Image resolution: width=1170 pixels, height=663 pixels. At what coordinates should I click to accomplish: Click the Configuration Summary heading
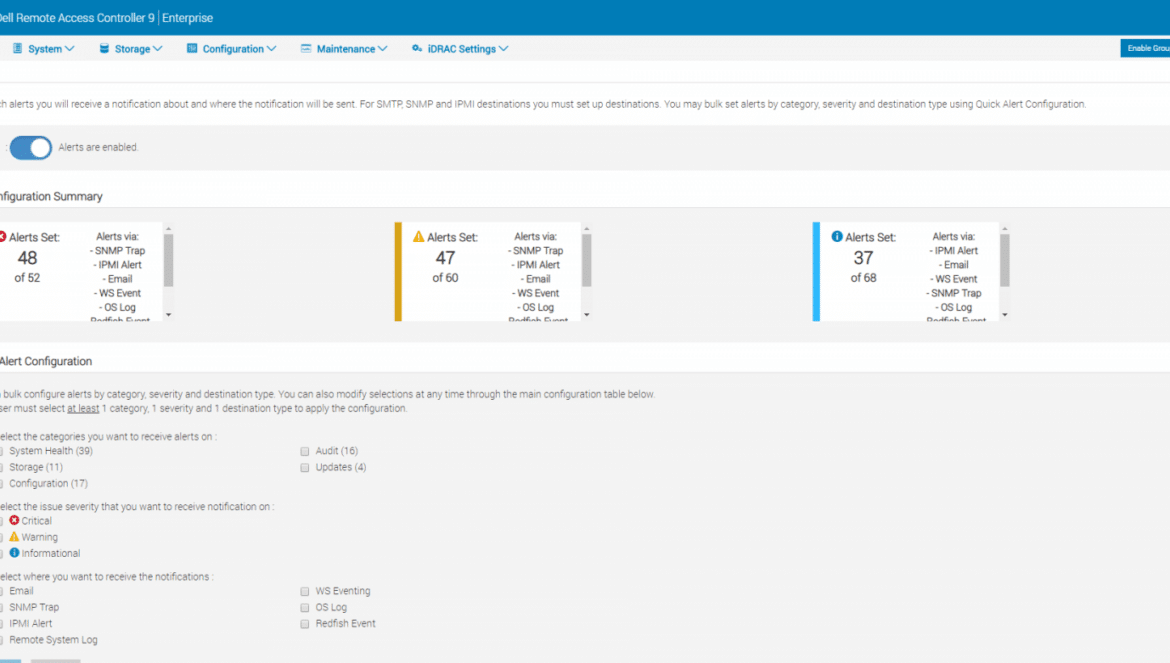click(x=51, y=197)
